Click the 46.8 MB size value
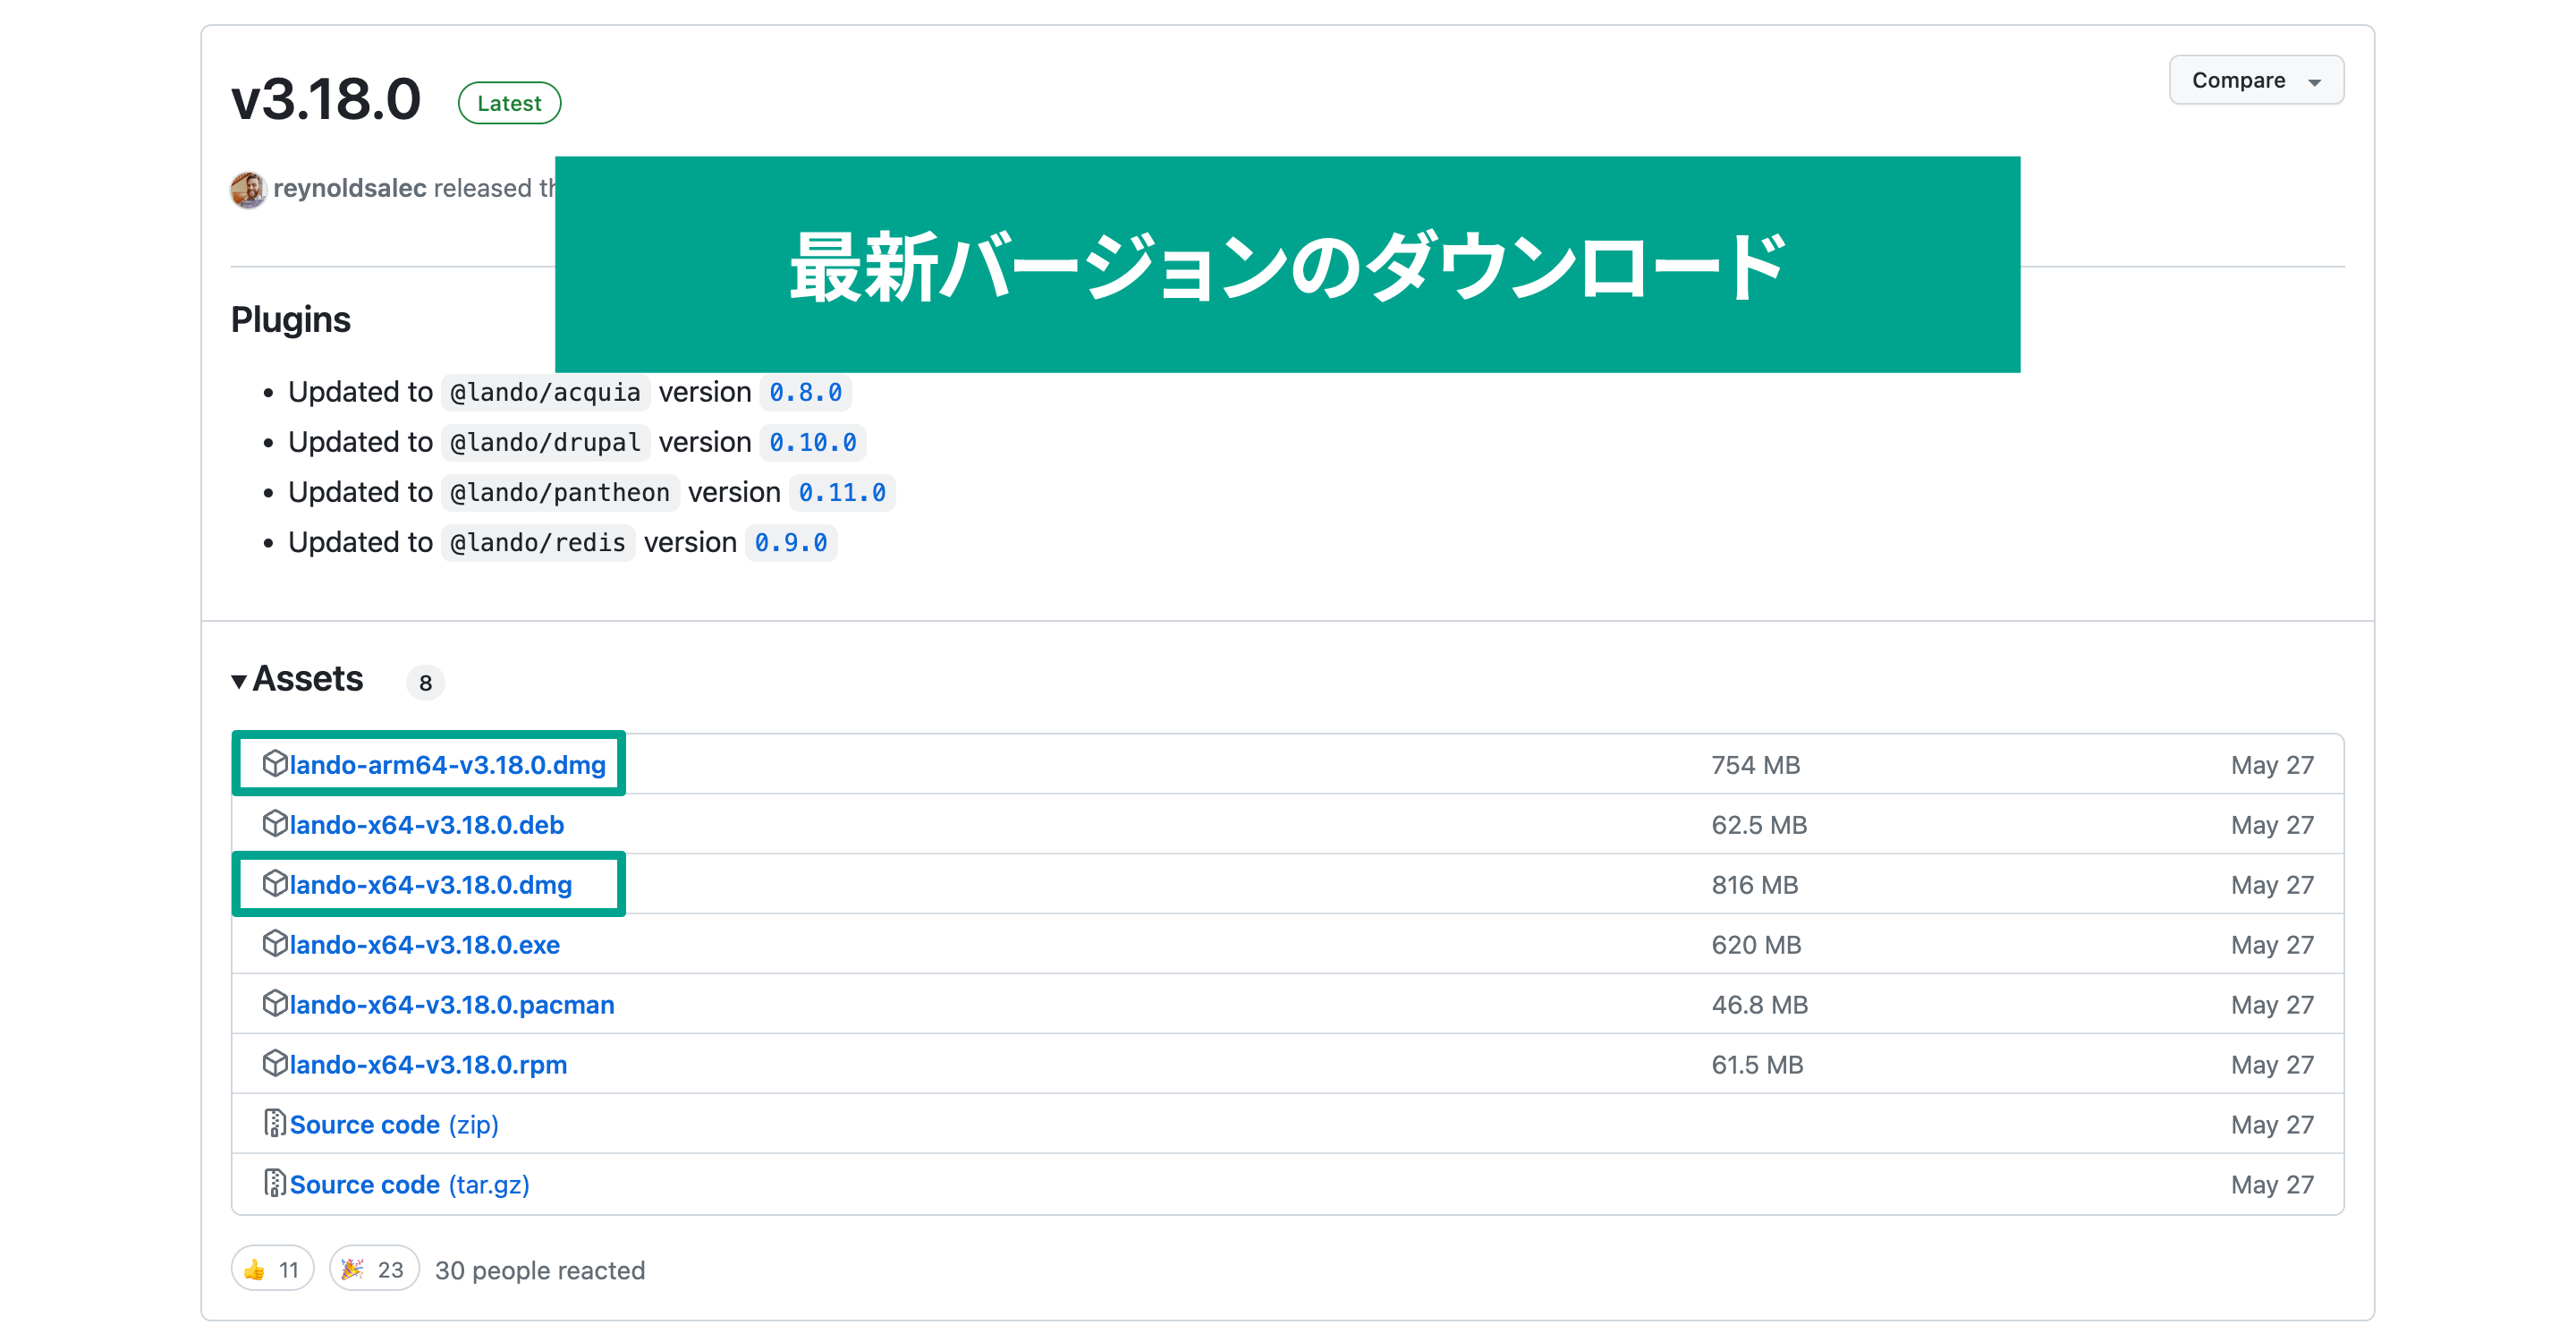2576x1342 pixels. point(1759,1005)
